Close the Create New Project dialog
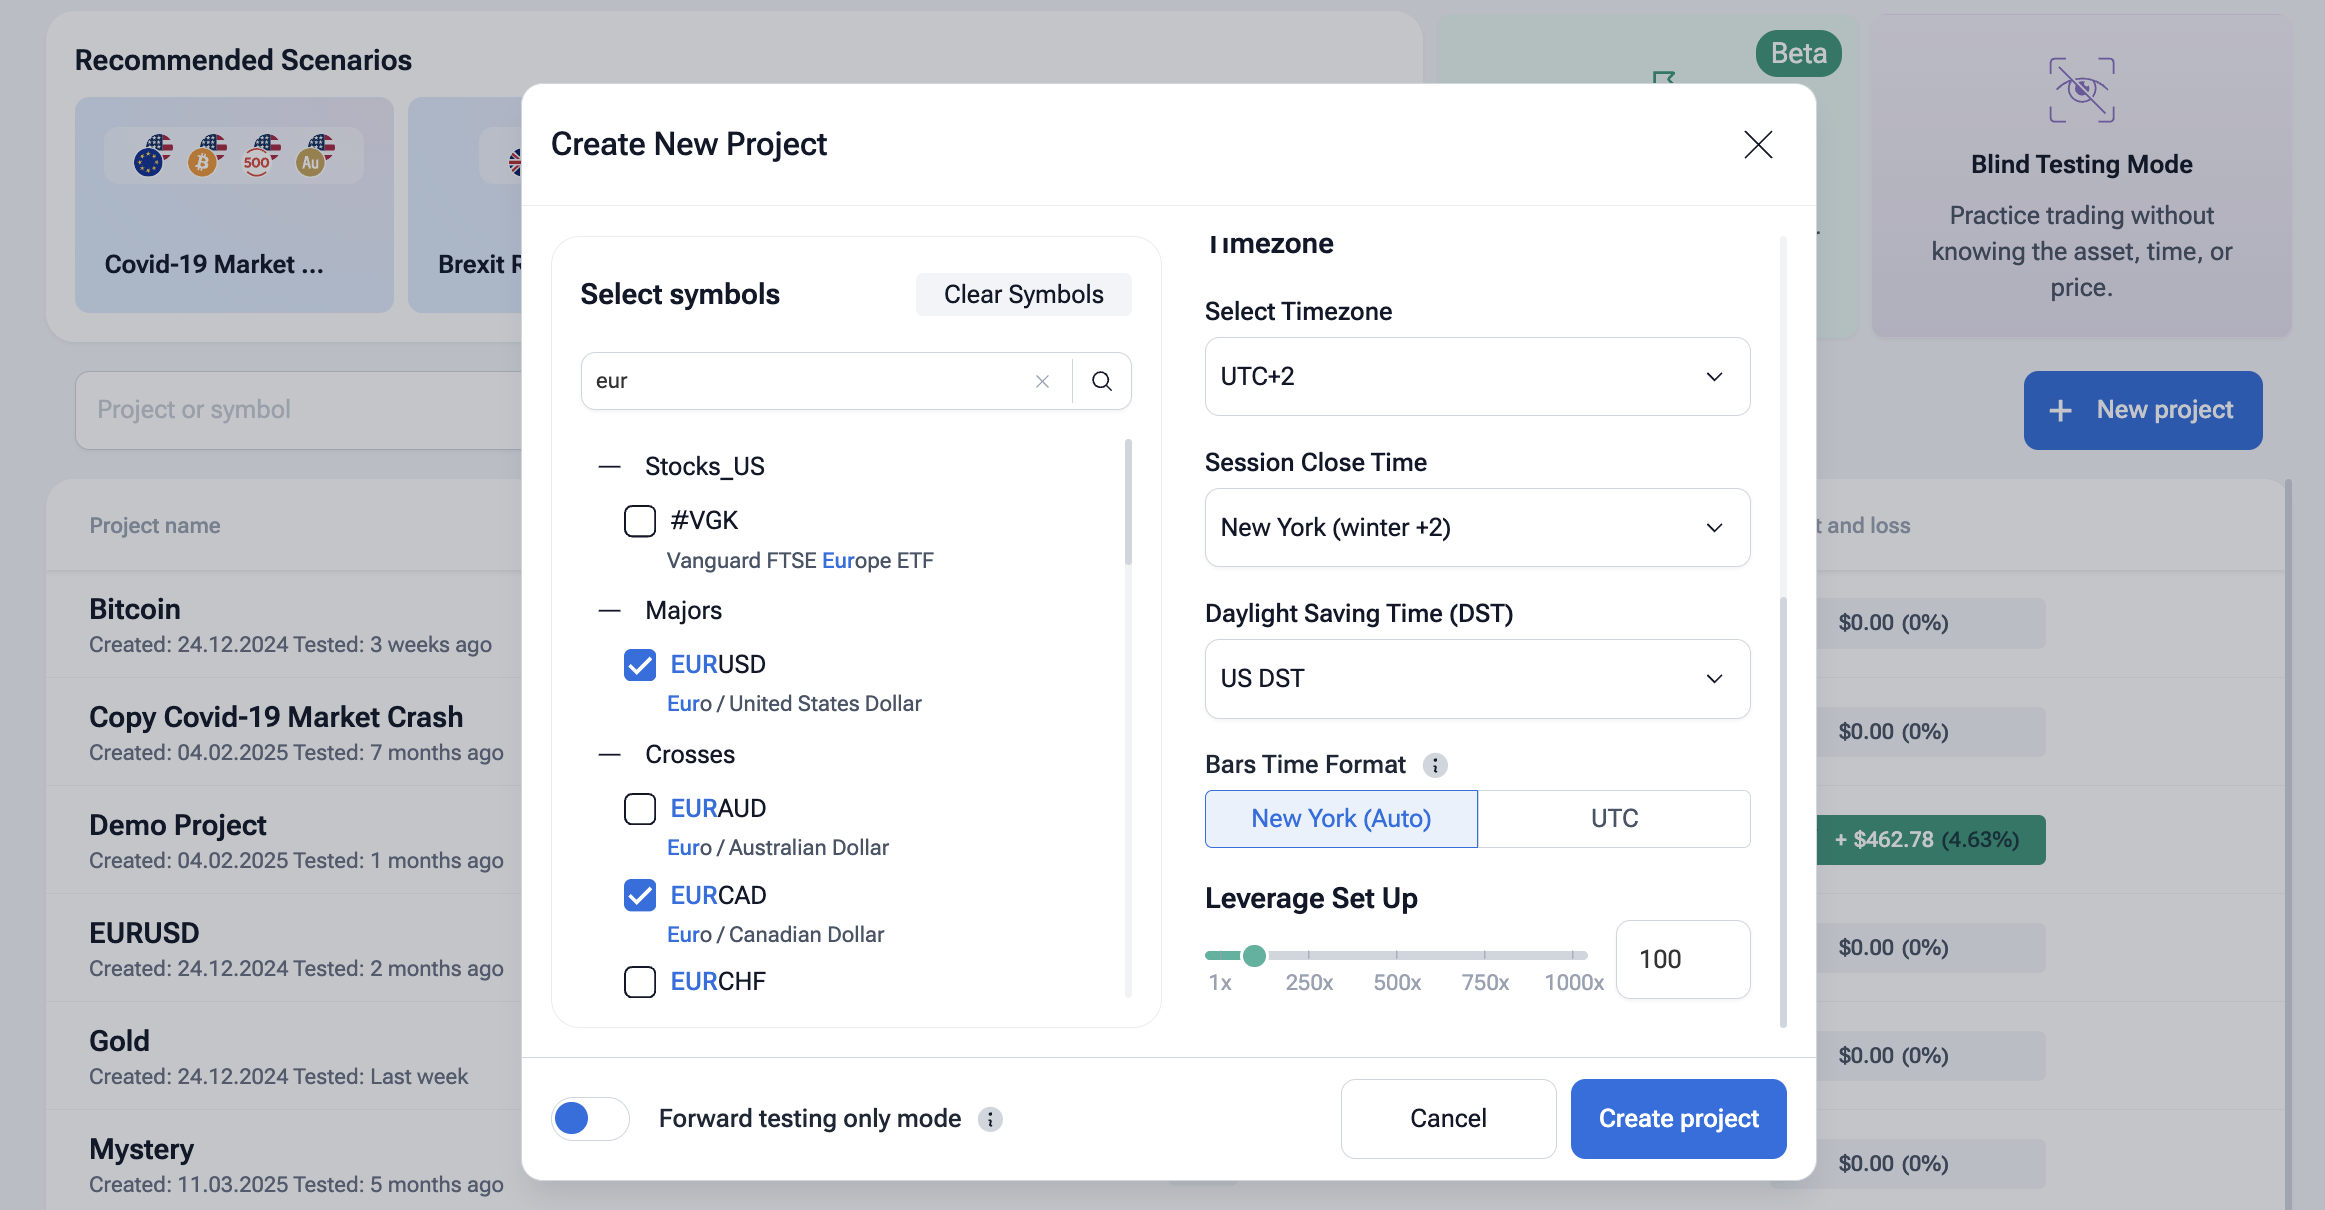Image resolution: width=2325 pixels, height=1210 pixels. (x=1757, y=144)
